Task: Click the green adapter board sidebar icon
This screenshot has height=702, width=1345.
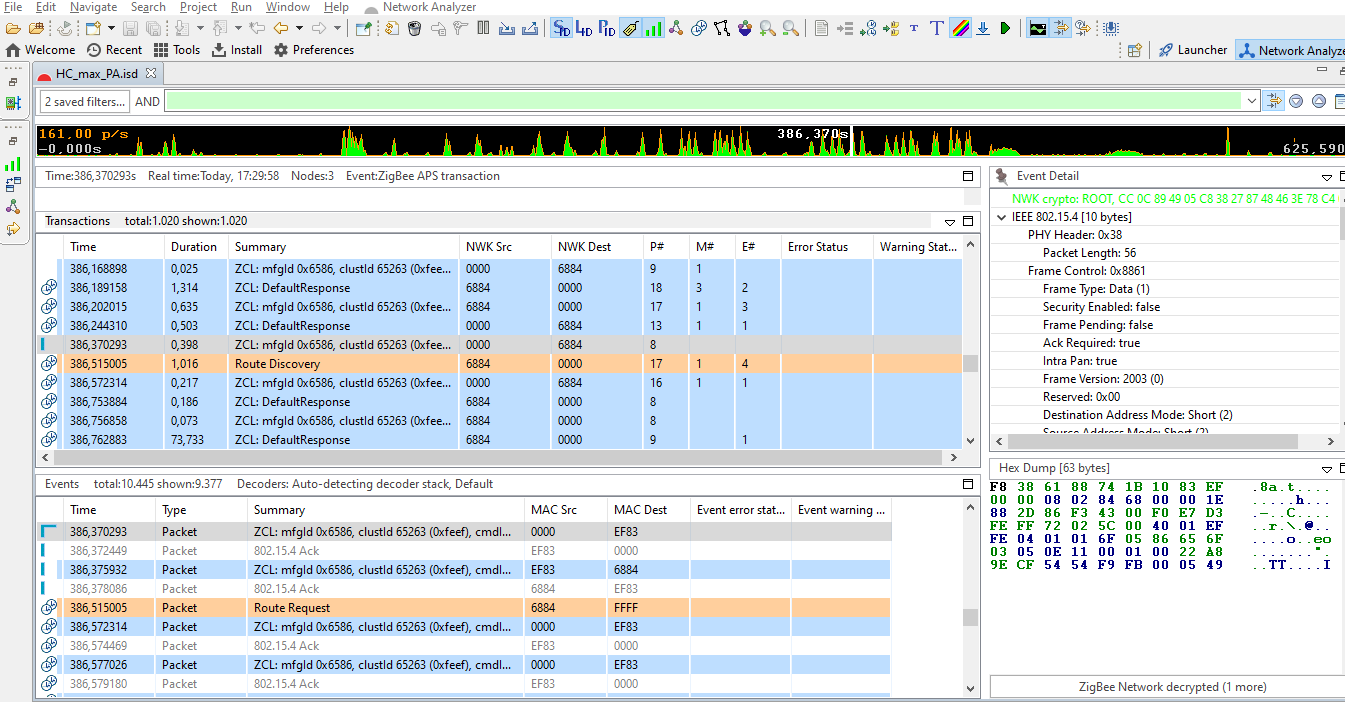Action: point(13,103)
